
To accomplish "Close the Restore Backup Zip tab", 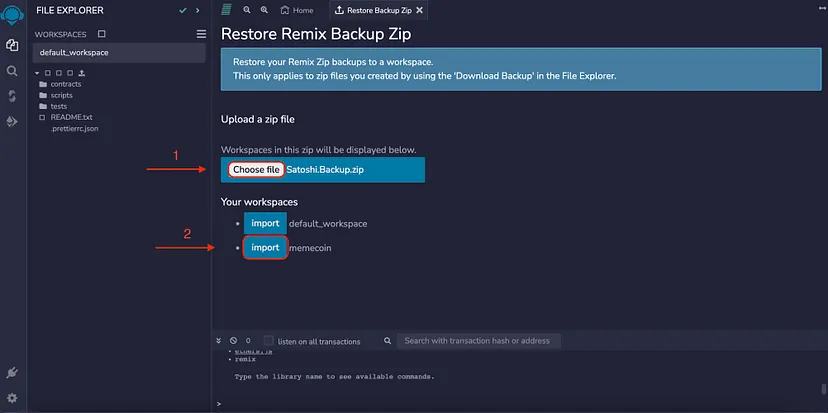I will click(419, 10).
